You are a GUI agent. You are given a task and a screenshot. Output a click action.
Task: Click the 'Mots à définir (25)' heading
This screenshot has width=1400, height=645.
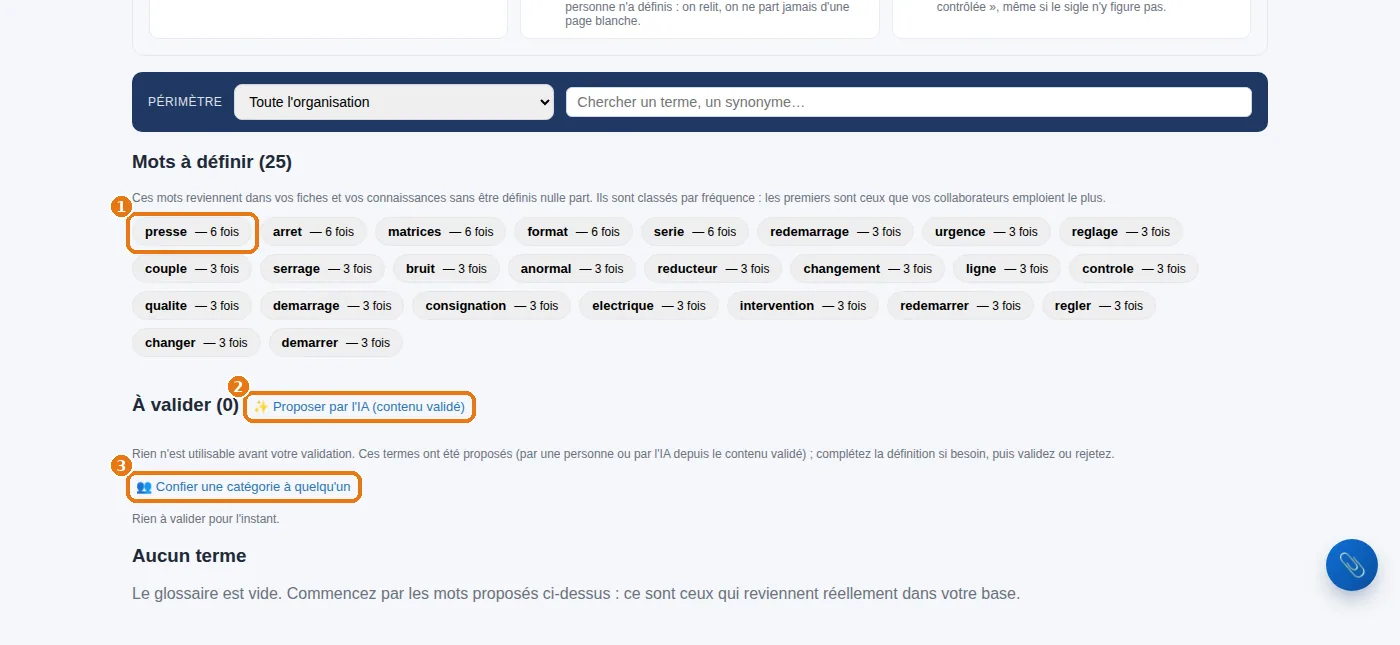pyautogui.click(x=212, y=162)
